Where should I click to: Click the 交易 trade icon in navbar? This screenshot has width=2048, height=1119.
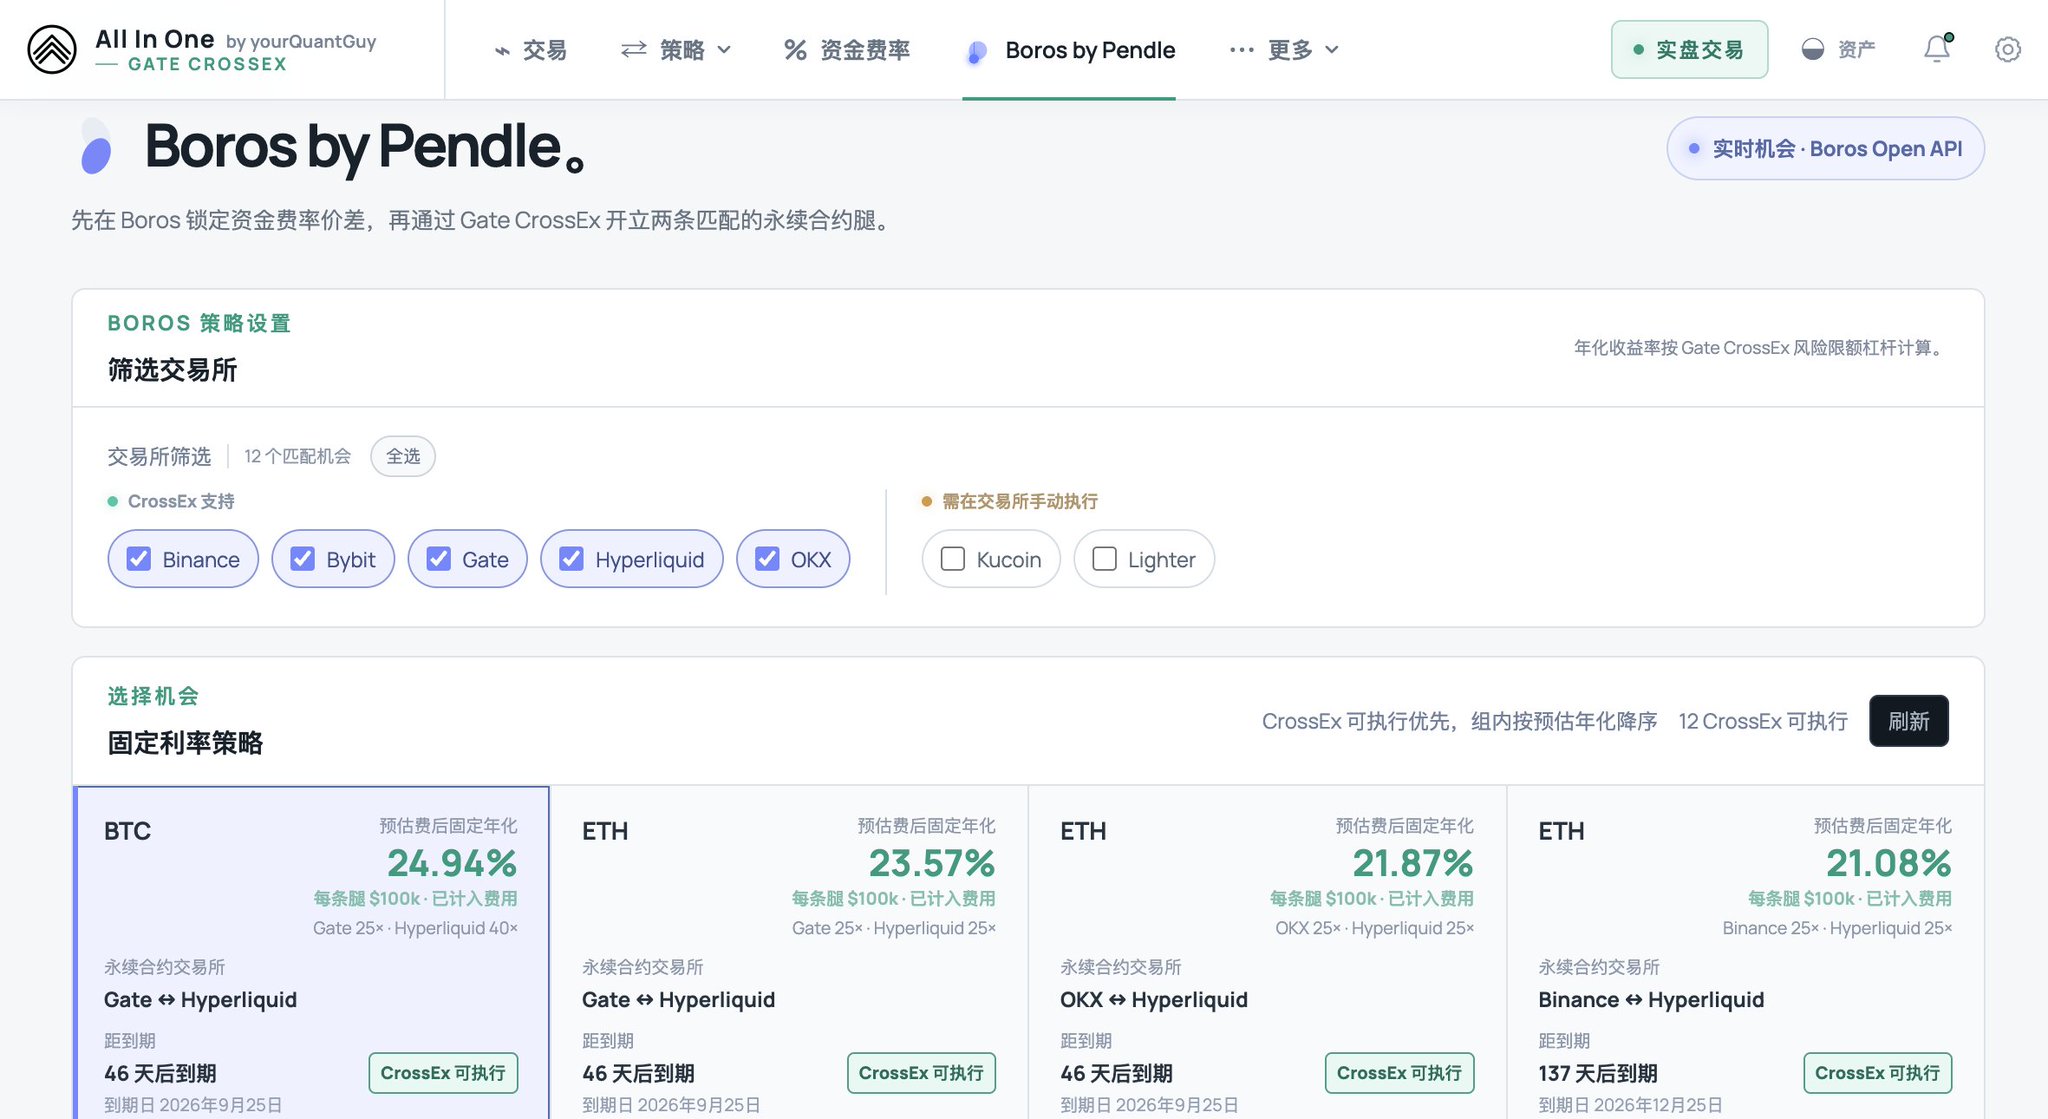502,50
